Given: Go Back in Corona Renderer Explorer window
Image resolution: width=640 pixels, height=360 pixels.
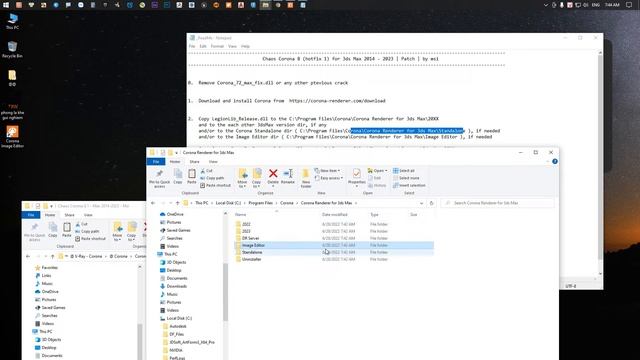Looking at the screenshot, I should point(153,203).
